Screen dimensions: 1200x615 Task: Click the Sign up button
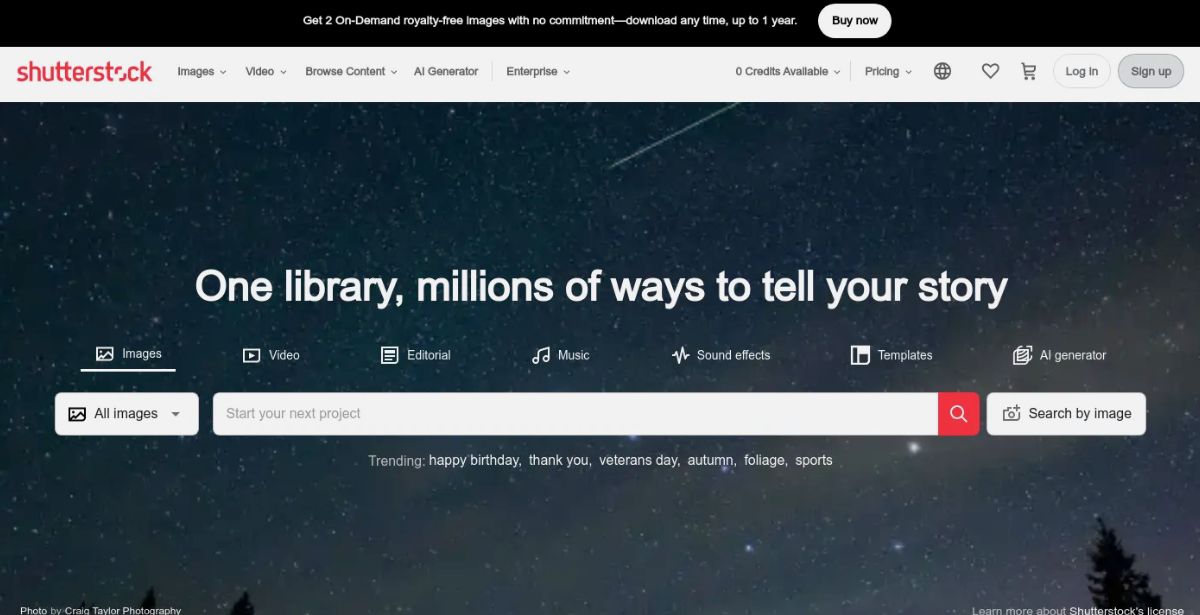(x=1151, y=71)
